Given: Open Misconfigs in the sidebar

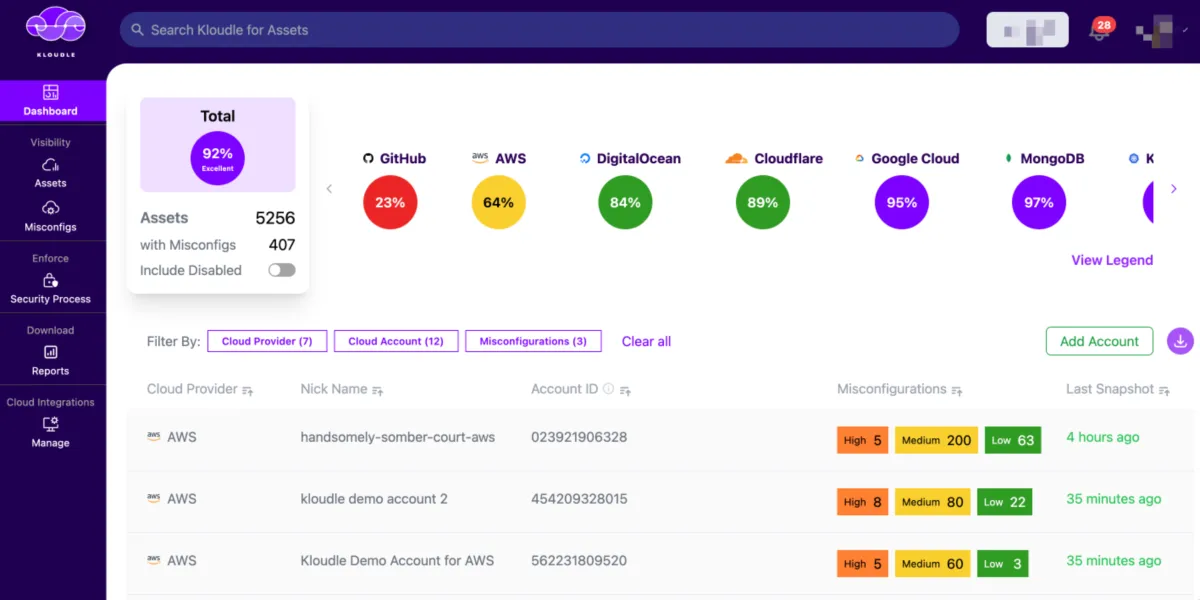Looking at the screenshot, I should (50, 216).
